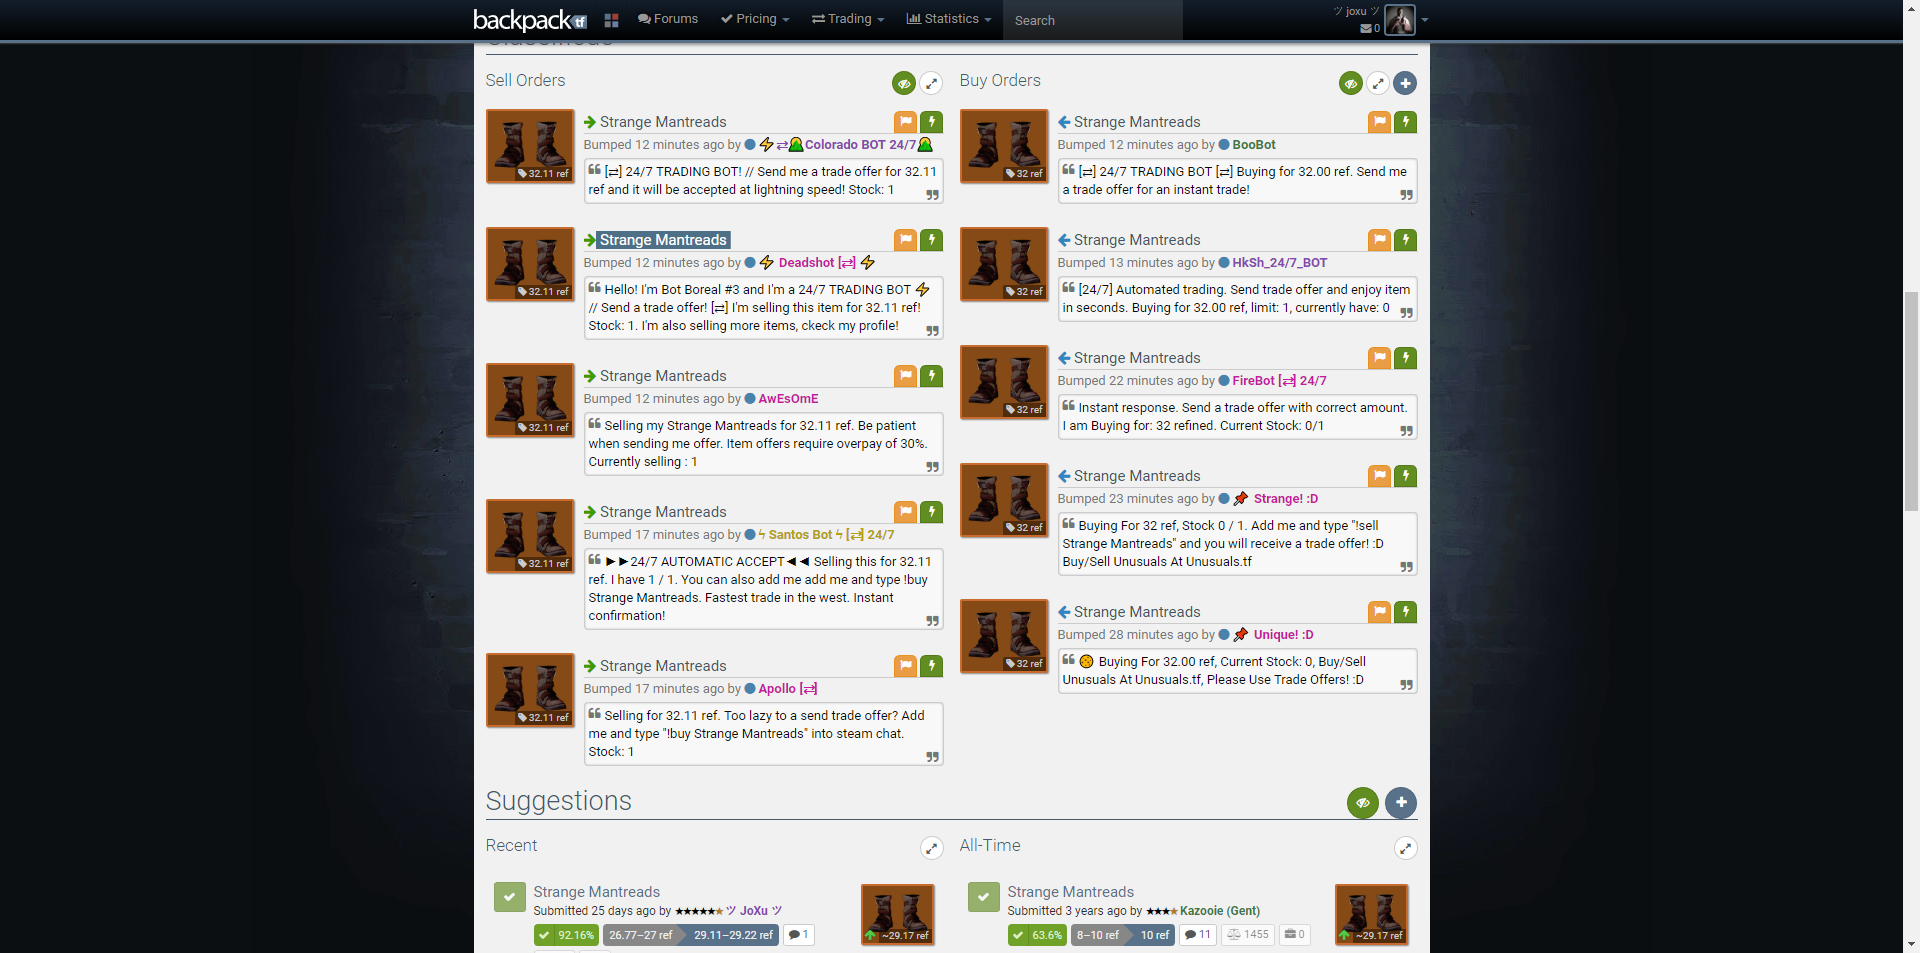Open the Pricing dropdown menu
The height and width of the screenshot is (953, 1920).
[x=755, y=19]
